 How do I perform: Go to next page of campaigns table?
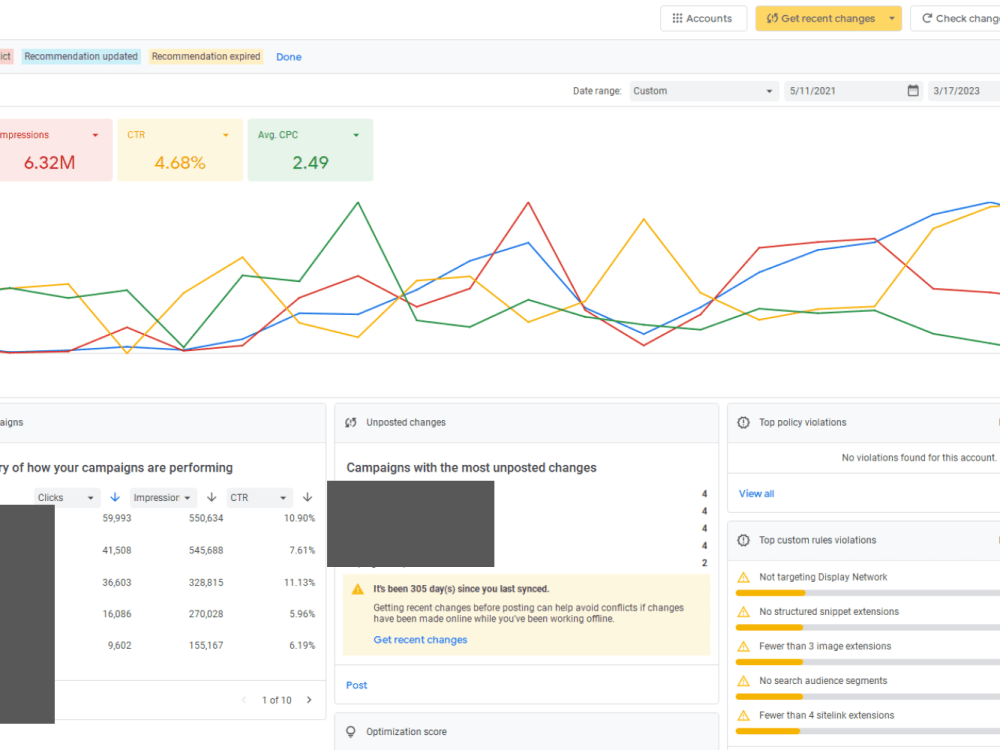[x=309, y=700]
